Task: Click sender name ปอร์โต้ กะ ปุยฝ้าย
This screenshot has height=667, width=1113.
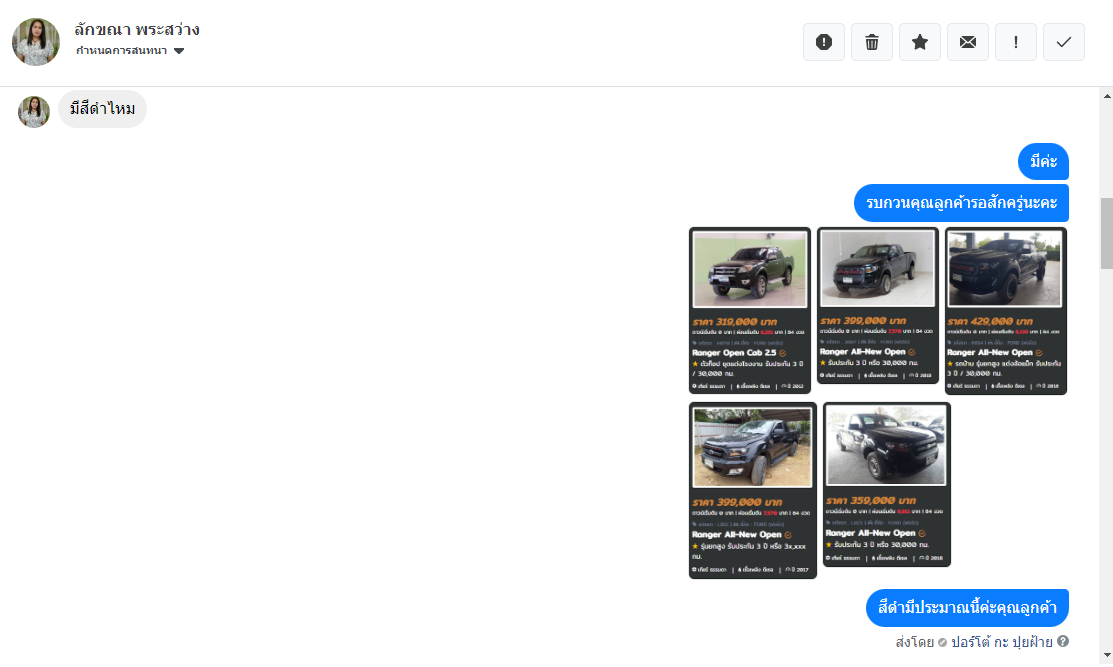Action: [x=1002, y=641]
